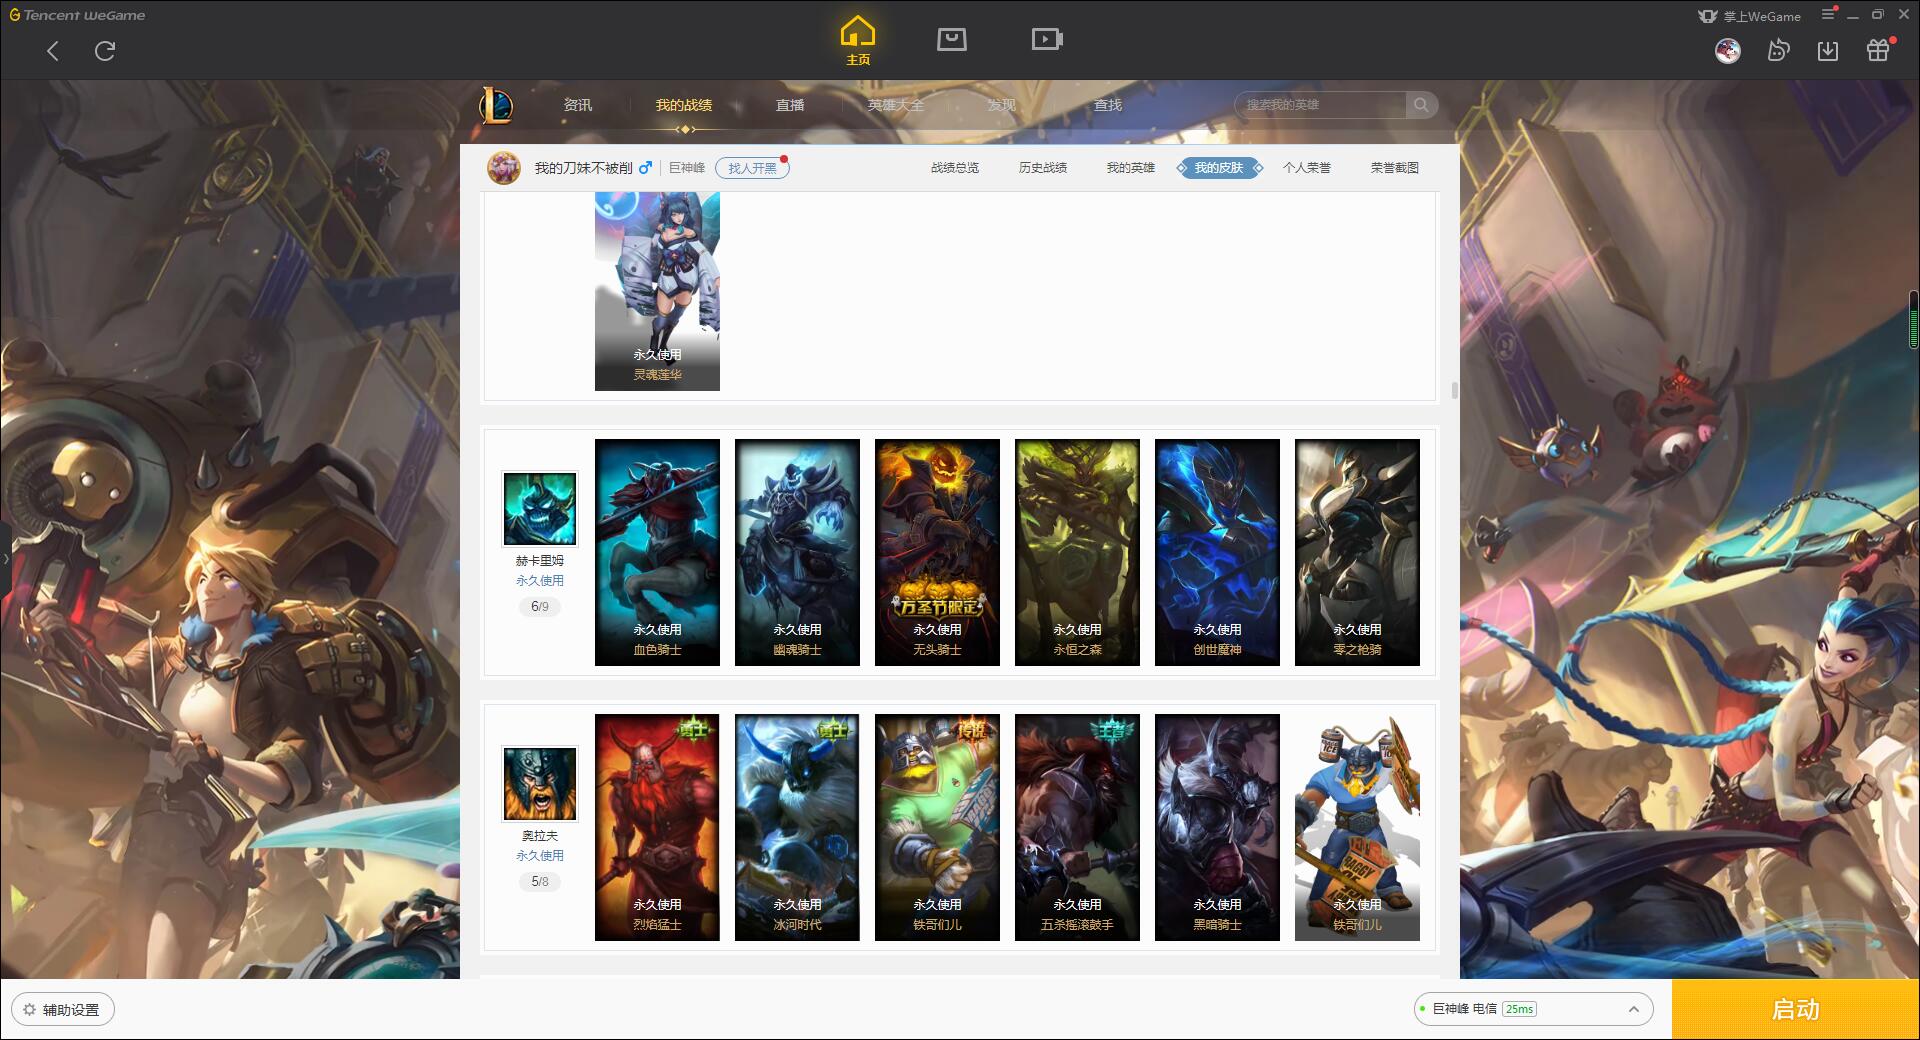The height and width of the screenshot is (1040, 1920).
Task: Expand the 巨神峰 电信 server dropdown
Action: click(1533, 1009)
